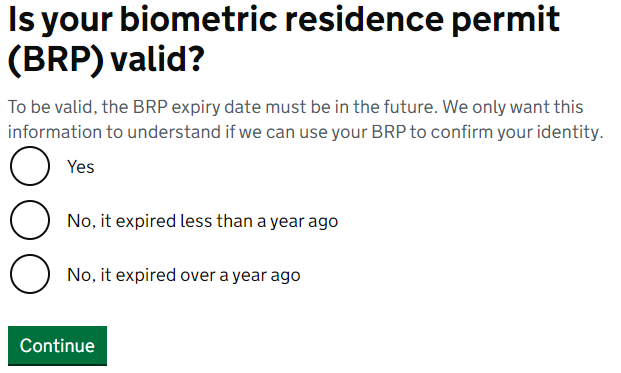The image size is (621, 373).
Task: Tick the first empty circle beside Yes
Action: [x=30, y=166]
